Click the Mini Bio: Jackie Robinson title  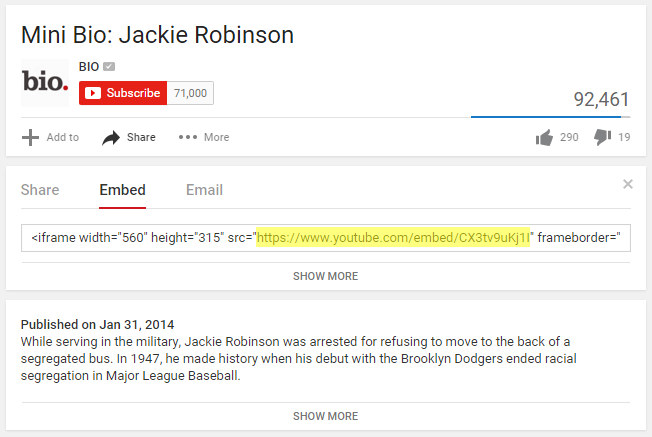tap(157, 35)
